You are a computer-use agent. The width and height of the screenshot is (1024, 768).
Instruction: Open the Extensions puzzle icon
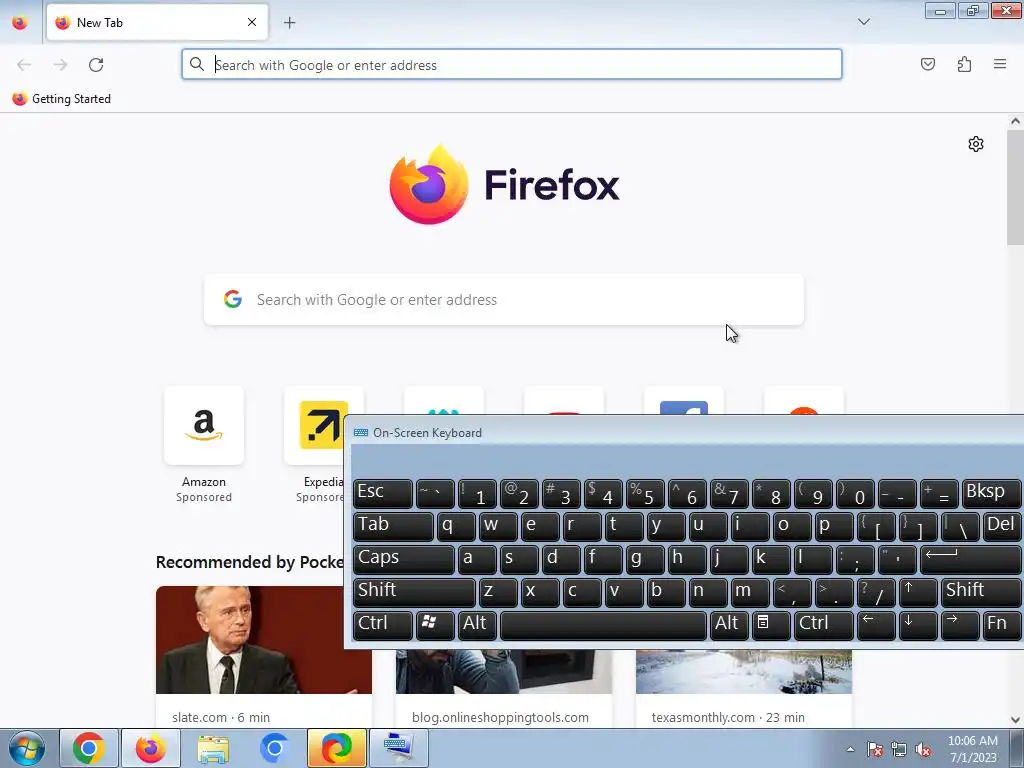click(964, 64)
